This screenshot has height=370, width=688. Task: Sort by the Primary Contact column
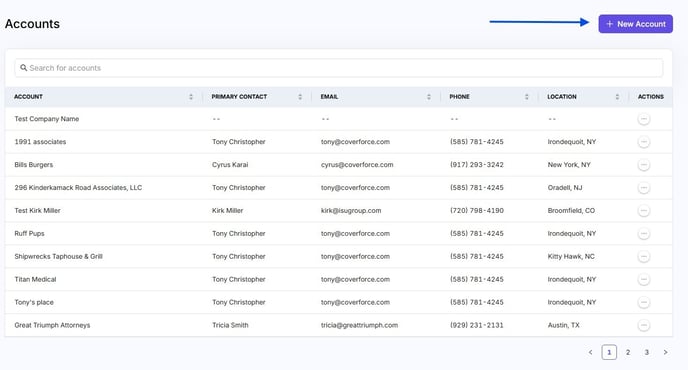[300, 97]
